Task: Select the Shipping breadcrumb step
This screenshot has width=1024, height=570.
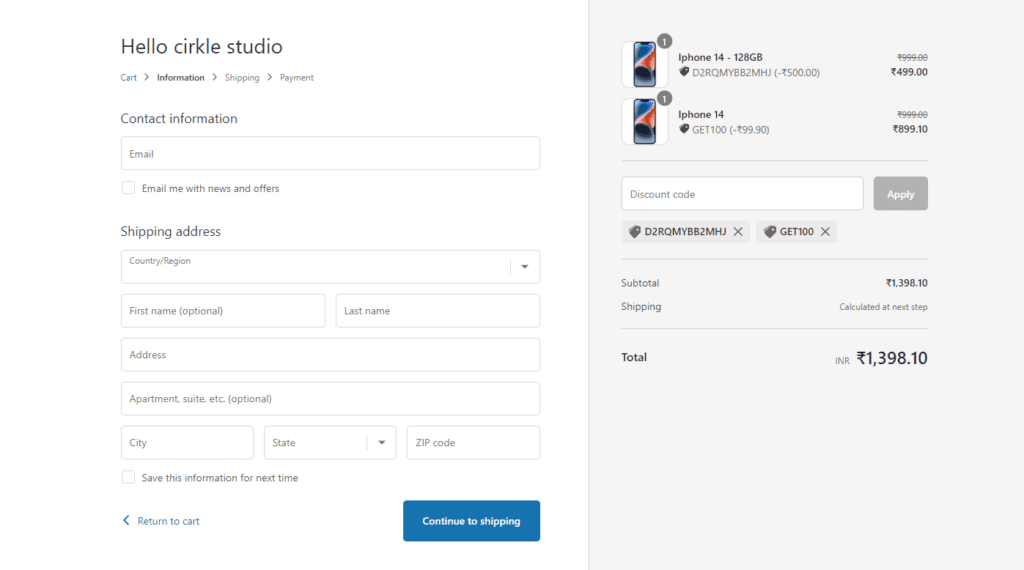Action: (242, 78)
